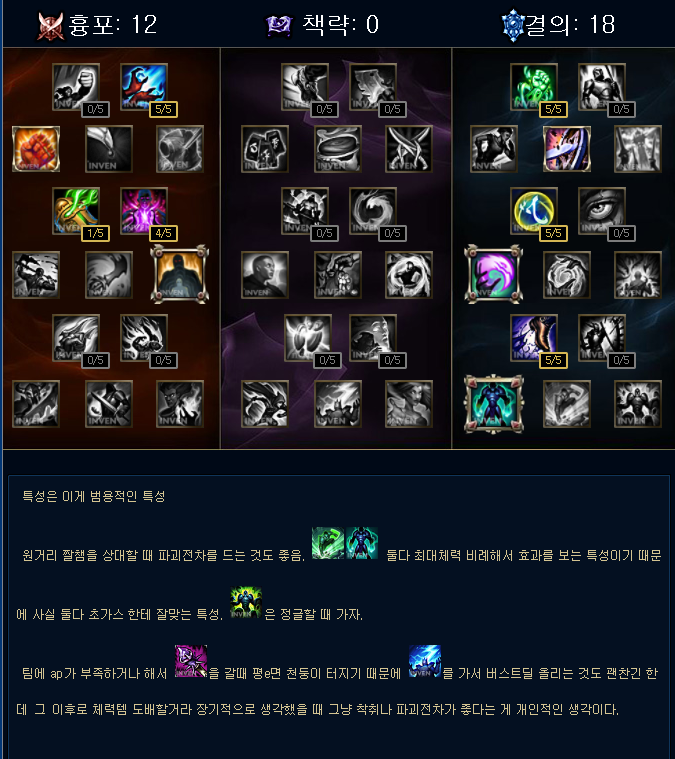Click the crossed-swords icon beside 흉포: 12
Image resolution: width=675 pixels, height=759 pixels.
tap(51, 25)
